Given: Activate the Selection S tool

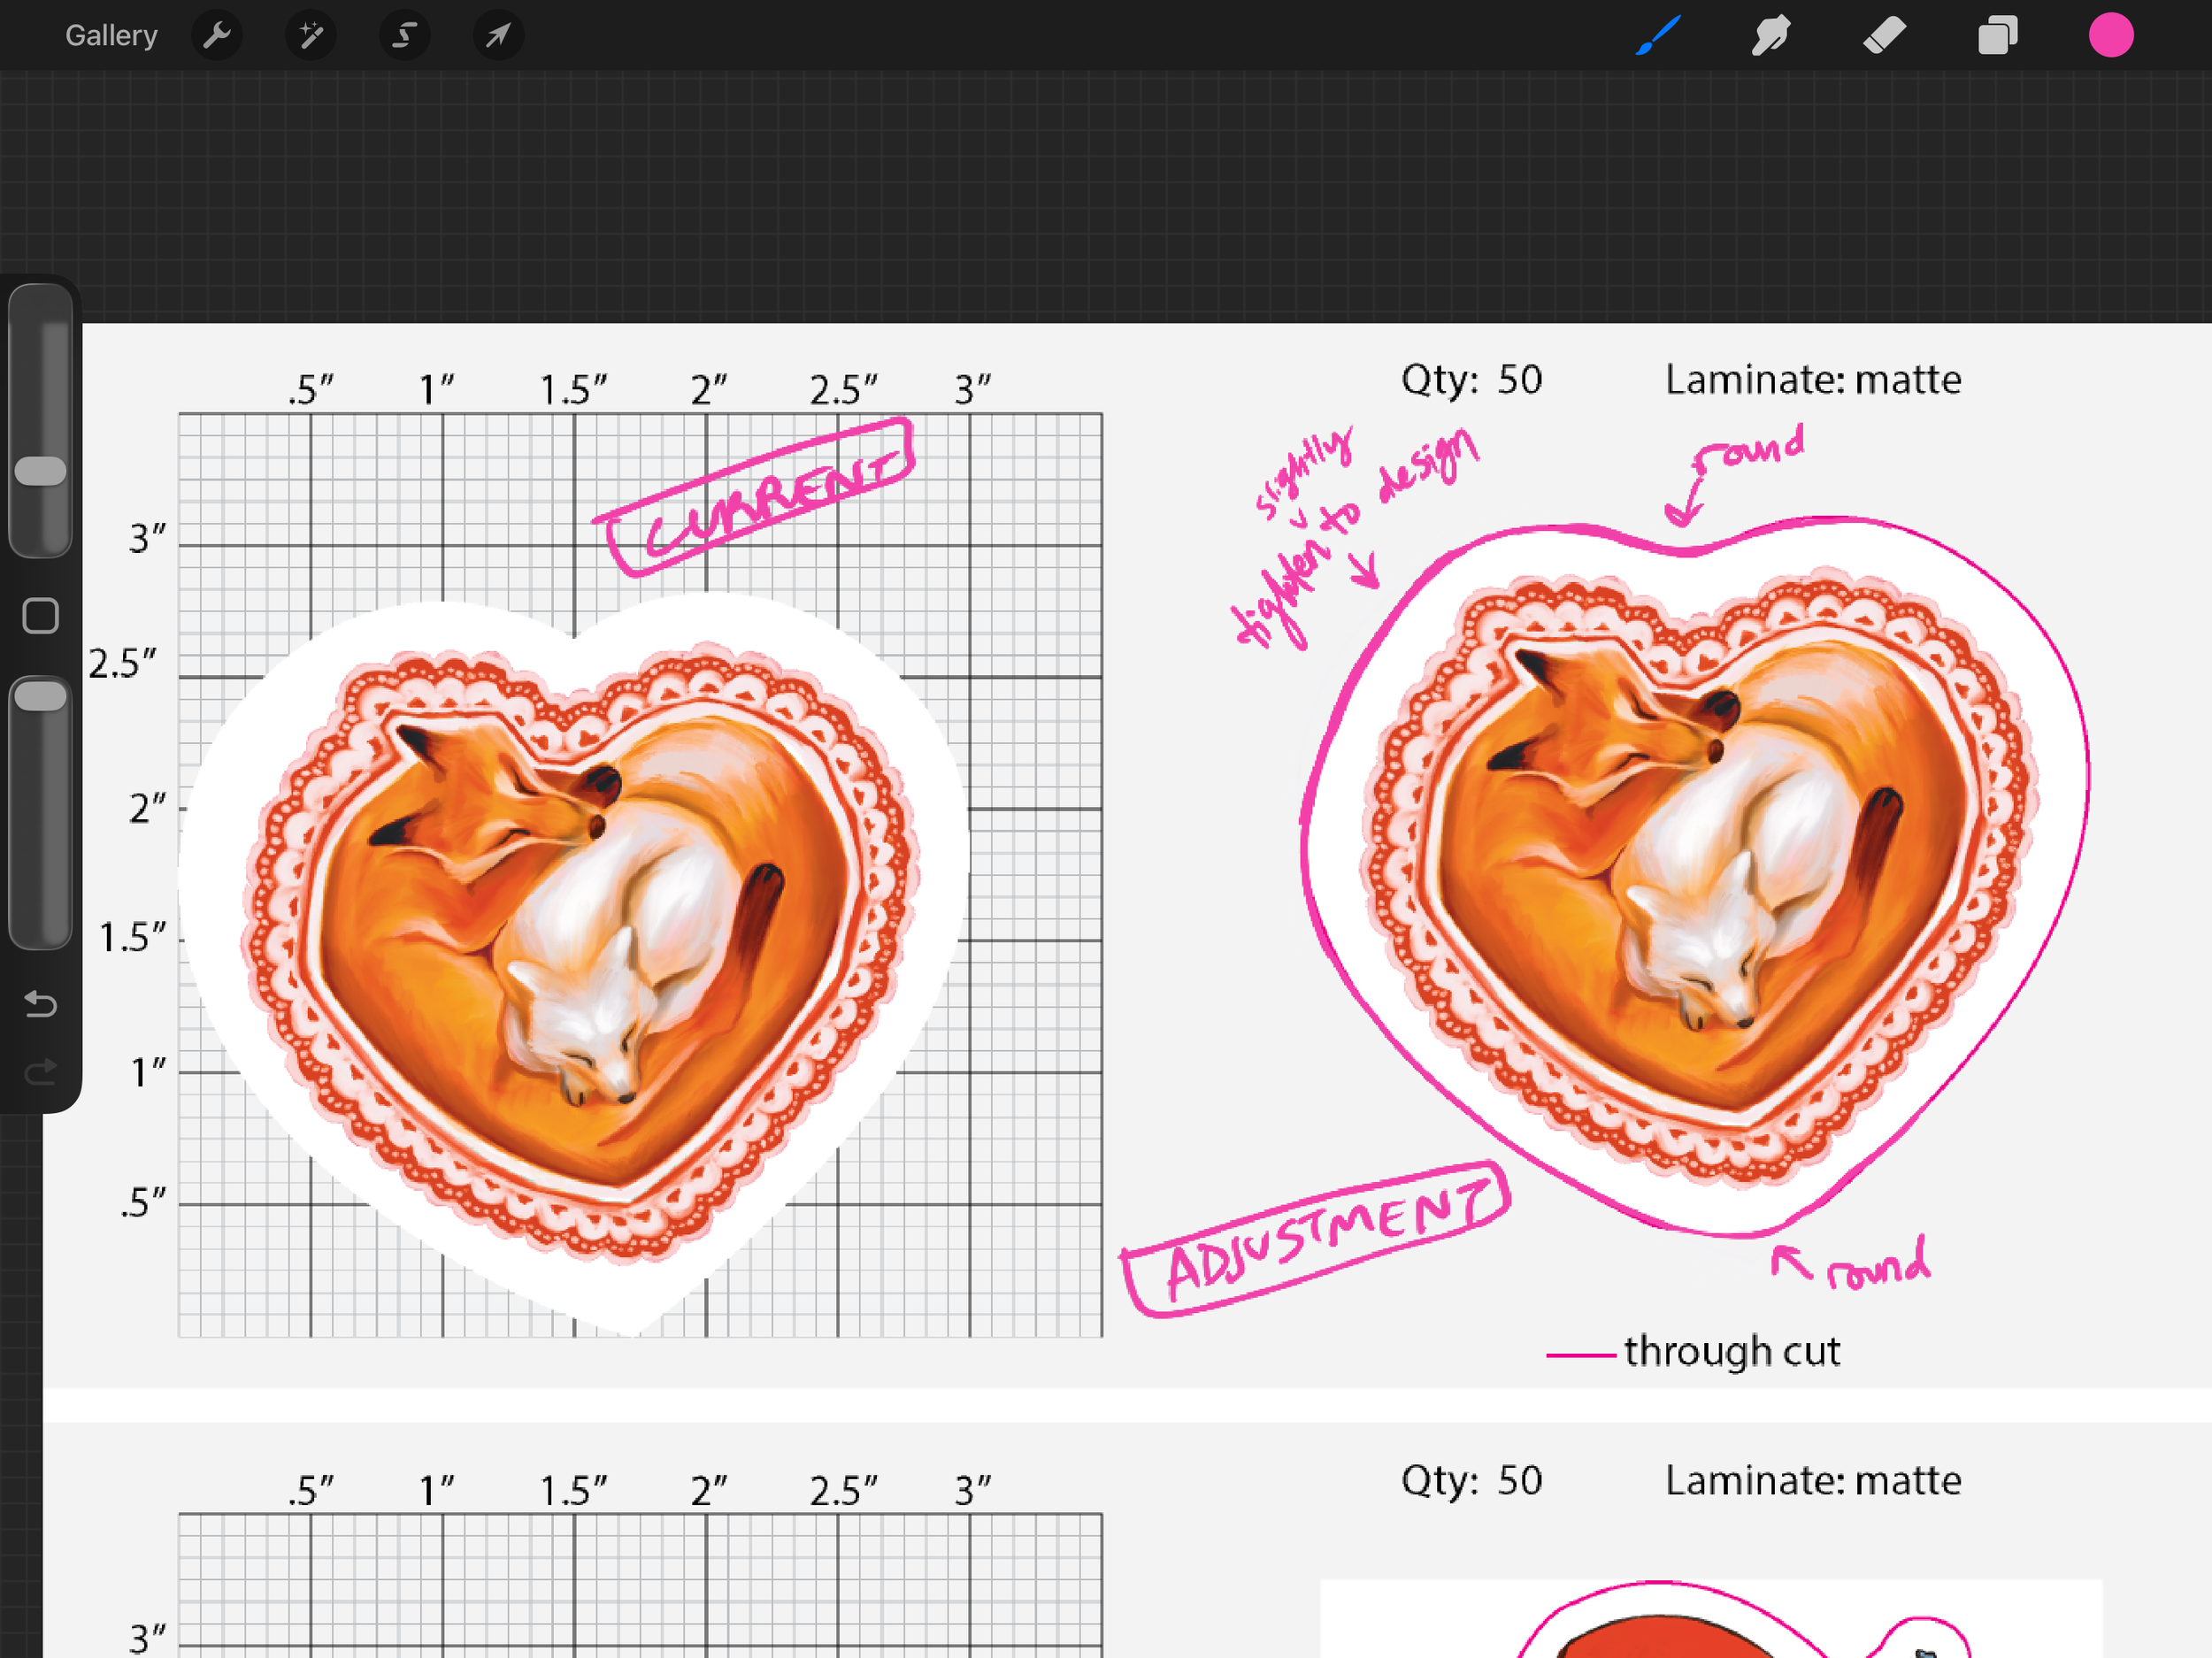Looking at the screenshot, I should [x=404, y=36].
